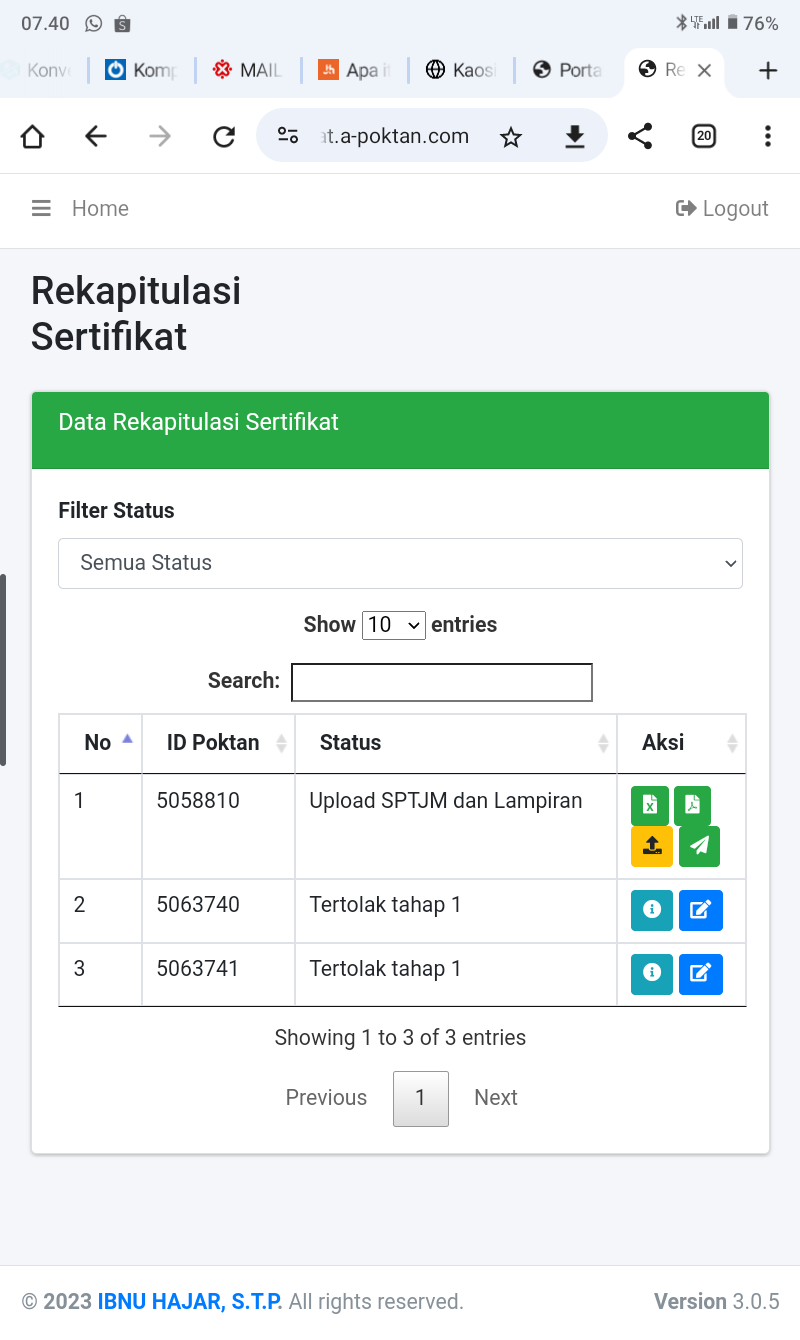Focus the Search input field
800x1340 pixels.
click(441, 682)
